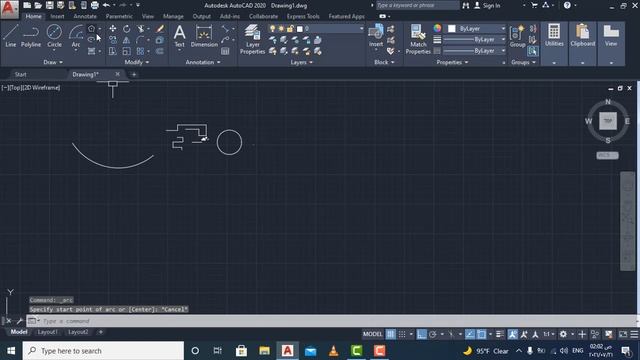
Task: Click the MODEL space button
Action: pyautogui.click(x=373, y=334)
